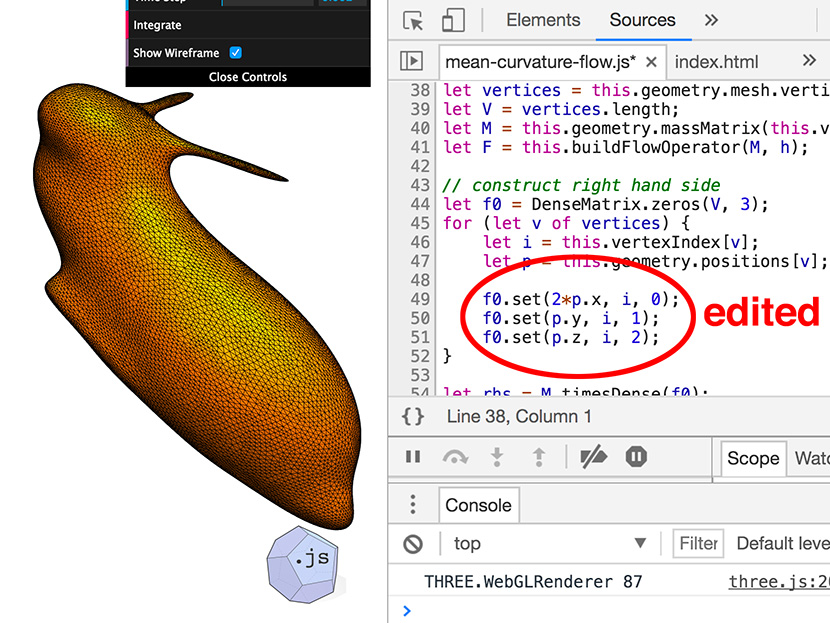The height and width of the screenshot is (623, 830).
Task: Step out of current function
Action: click(539, 457)
